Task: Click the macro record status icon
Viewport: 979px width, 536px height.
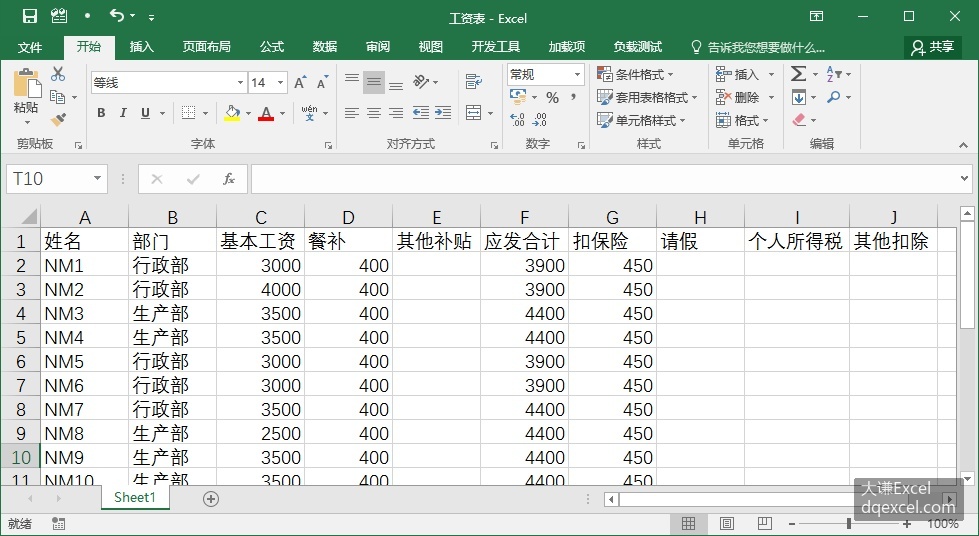Action: (x=59, y=524)
